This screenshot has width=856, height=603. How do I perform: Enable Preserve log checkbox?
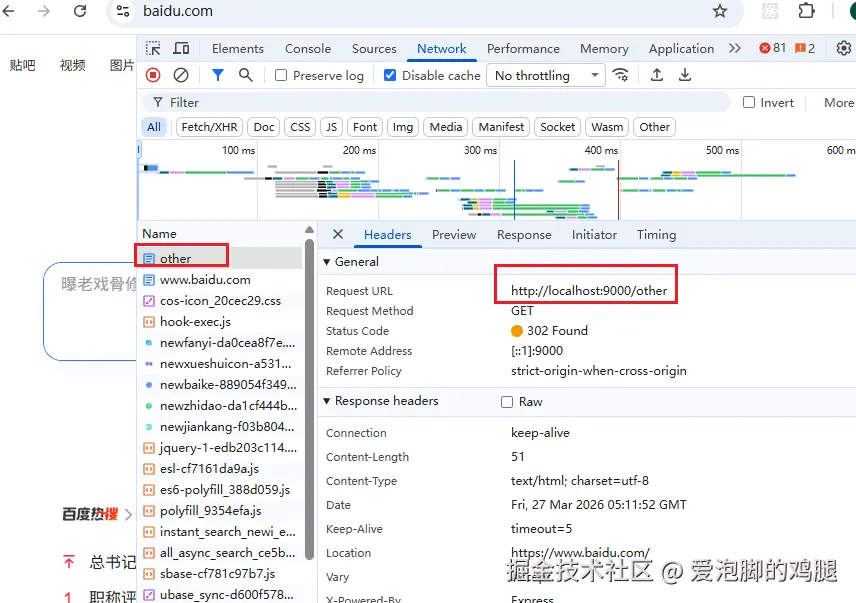(x=281, y=75)
